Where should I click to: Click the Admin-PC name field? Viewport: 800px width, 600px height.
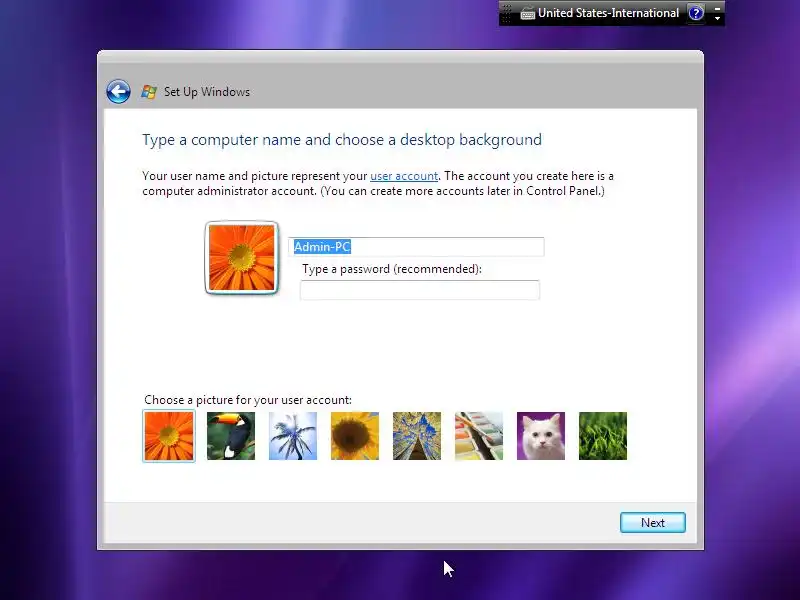[417, 247]
